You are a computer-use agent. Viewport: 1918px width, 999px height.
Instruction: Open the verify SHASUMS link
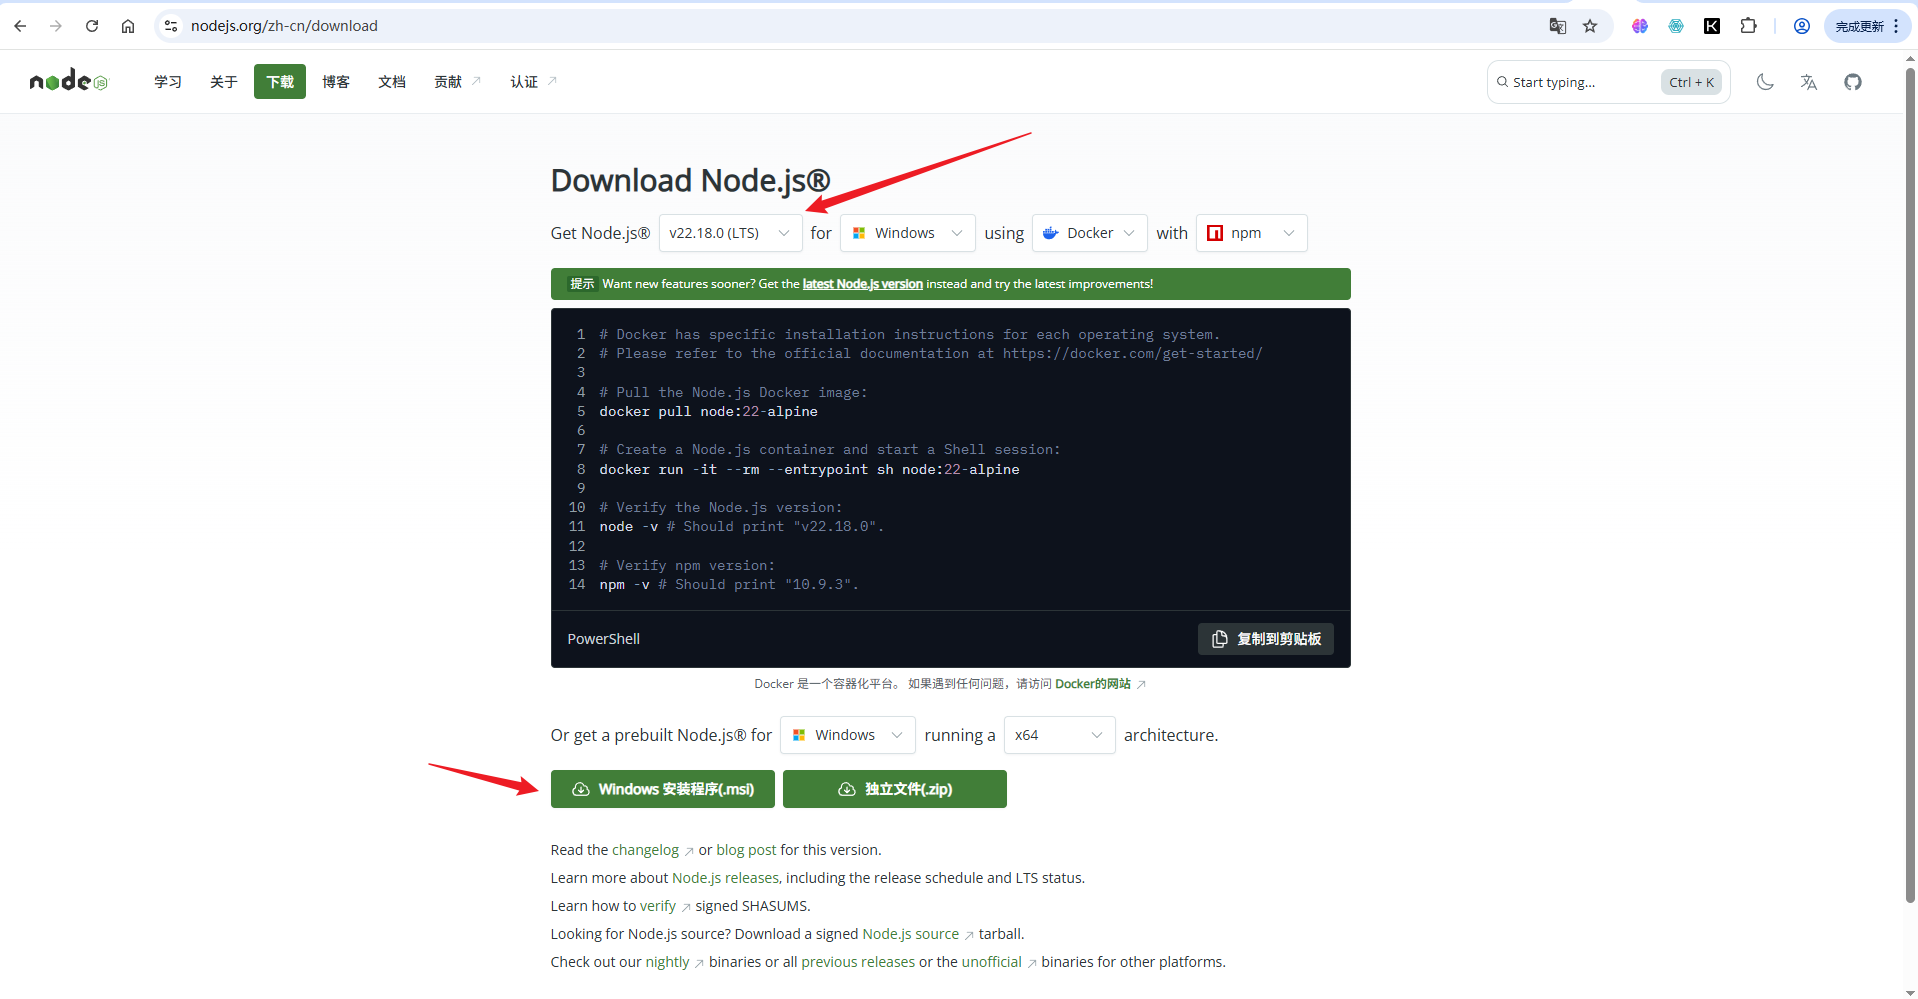tap(658, 906)
